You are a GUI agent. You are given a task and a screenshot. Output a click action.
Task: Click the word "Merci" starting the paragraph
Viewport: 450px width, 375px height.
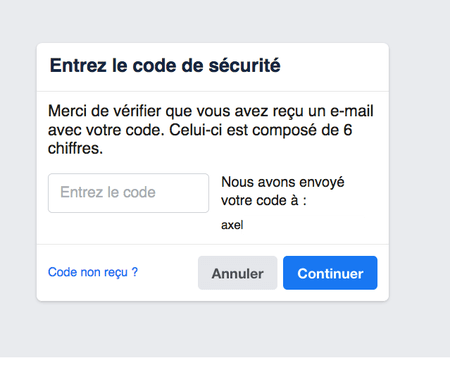click(67, 111)
